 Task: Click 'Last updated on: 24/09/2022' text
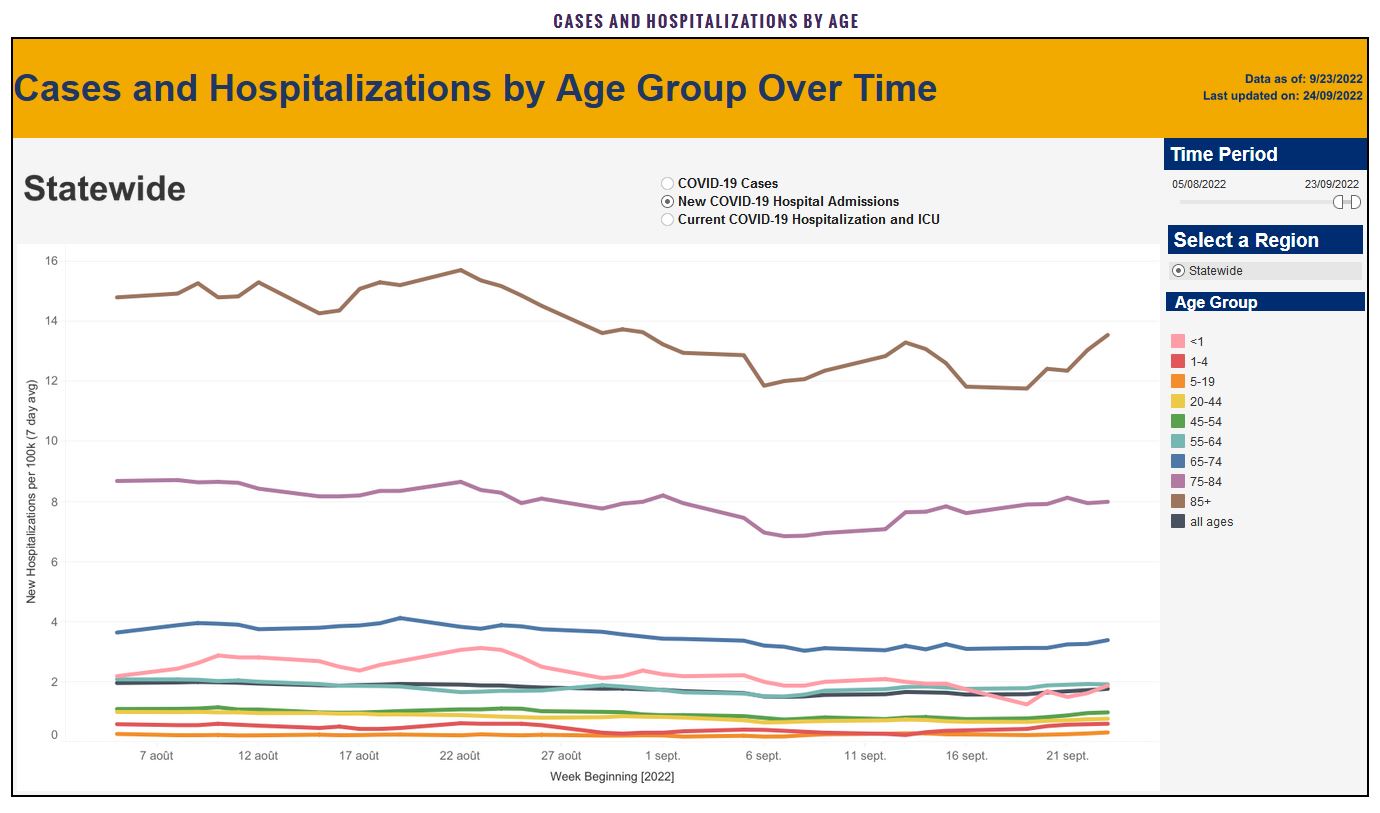click(x=1283, y=96)
